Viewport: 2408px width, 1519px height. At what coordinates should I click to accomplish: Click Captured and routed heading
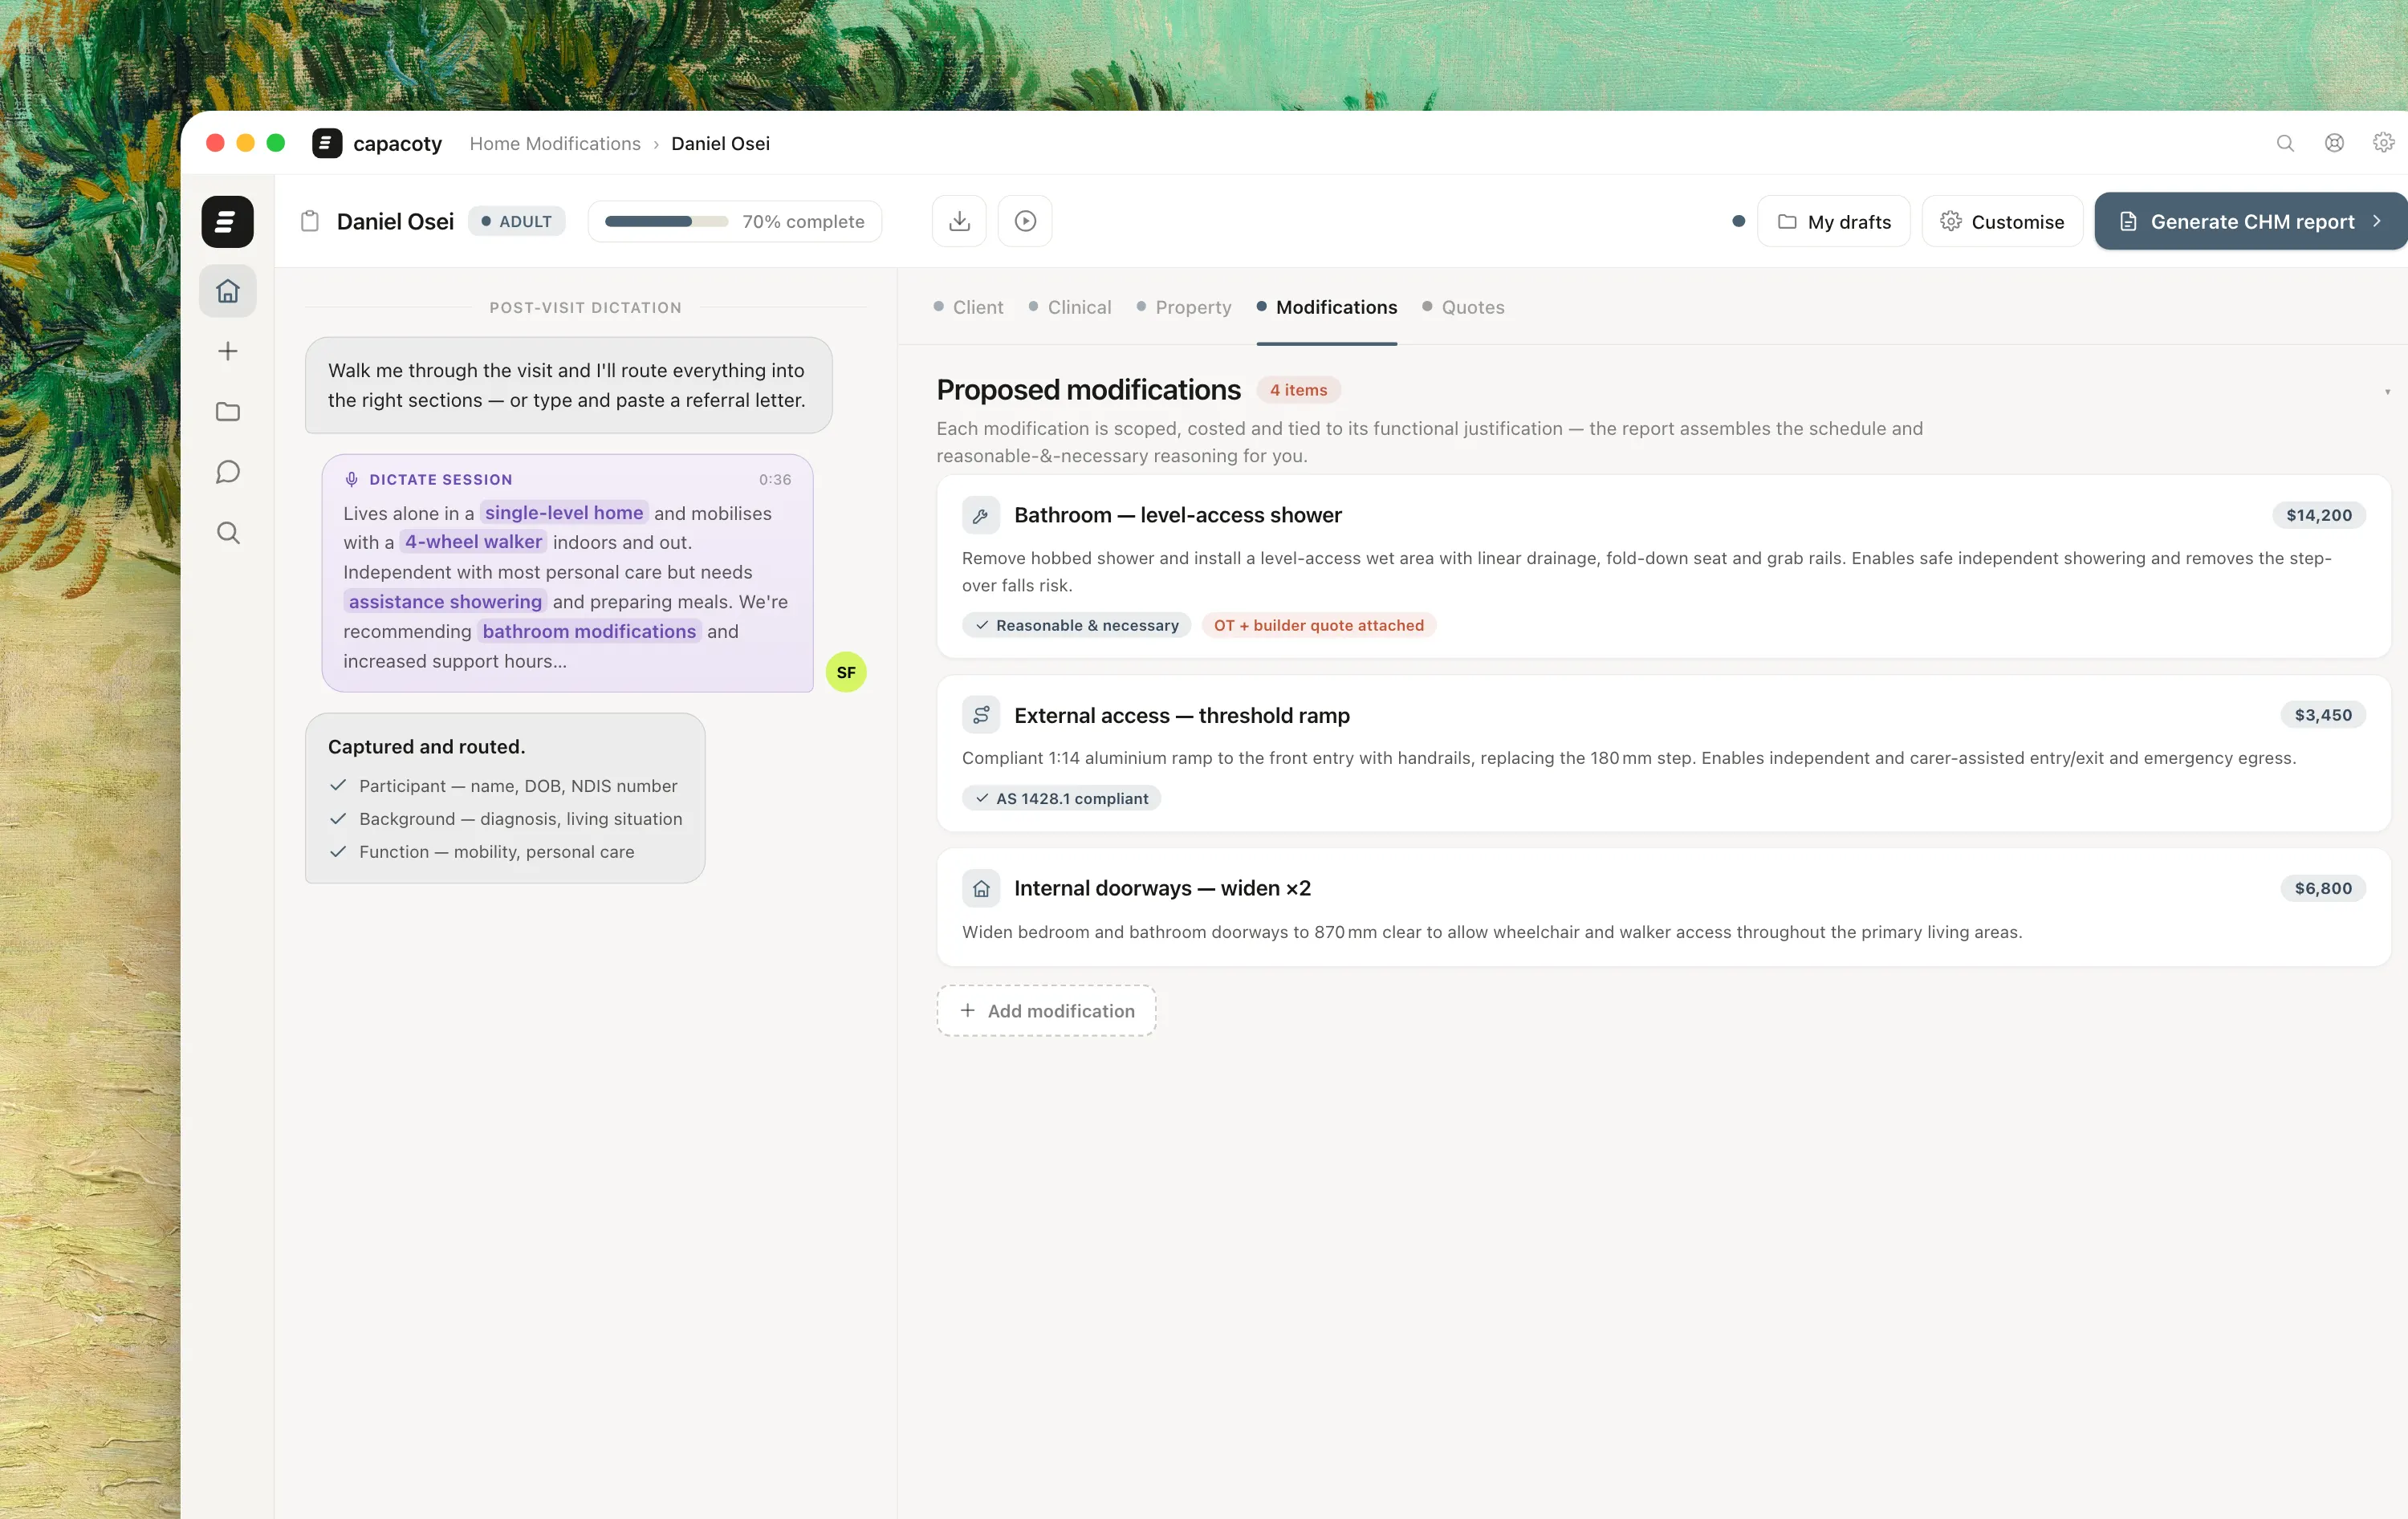click(x=426, y=747)
